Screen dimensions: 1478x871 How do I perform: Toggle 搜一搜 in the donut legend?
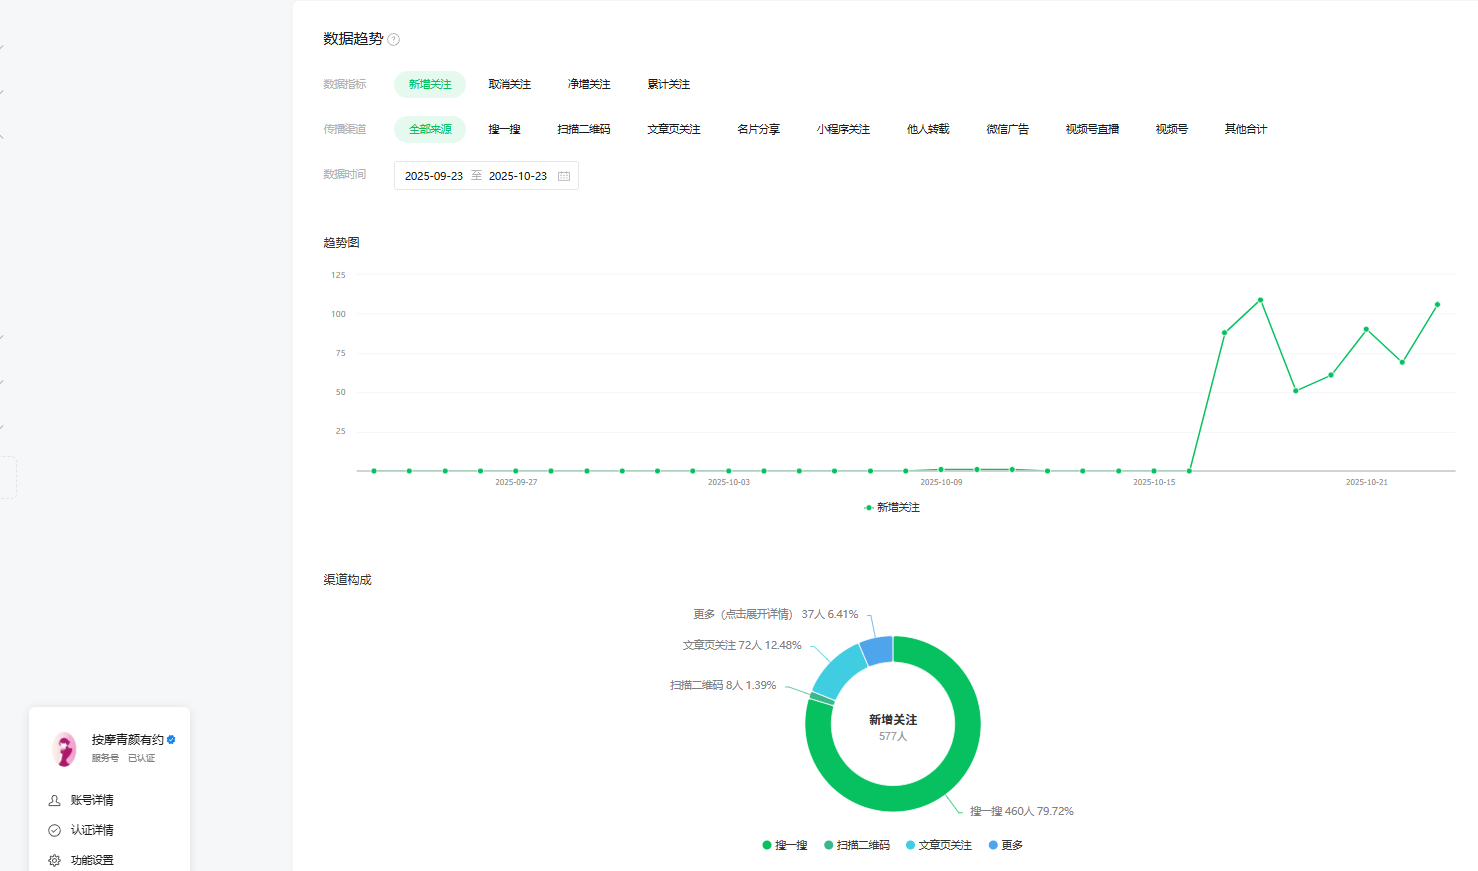785,846
